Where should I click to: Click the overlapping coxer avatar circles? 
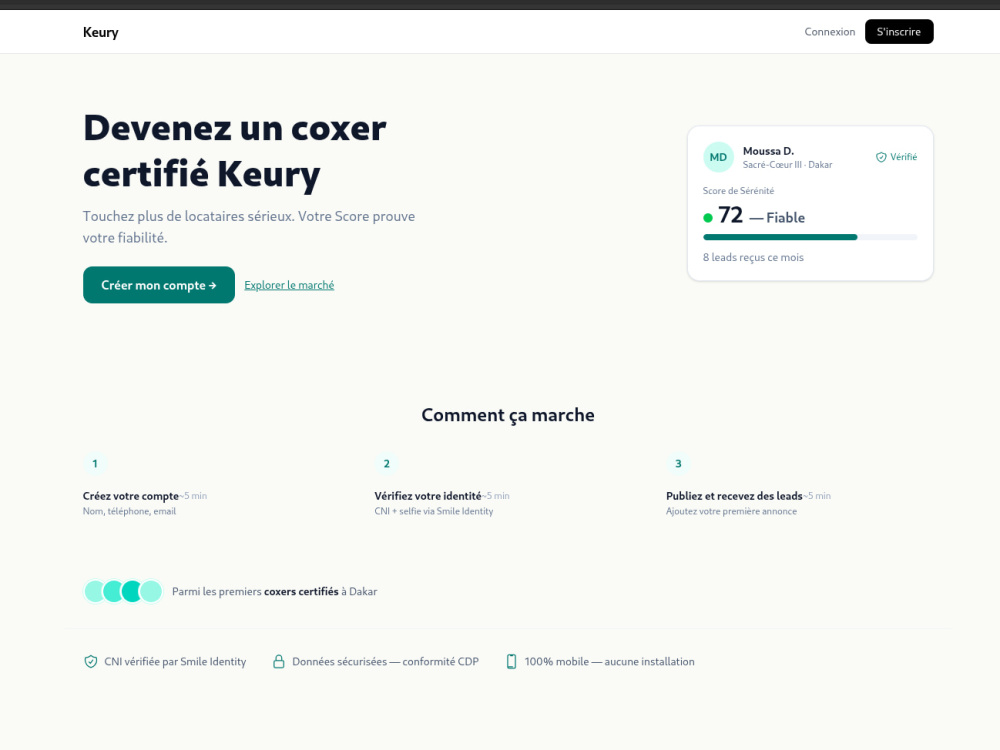tap(123, 591)
